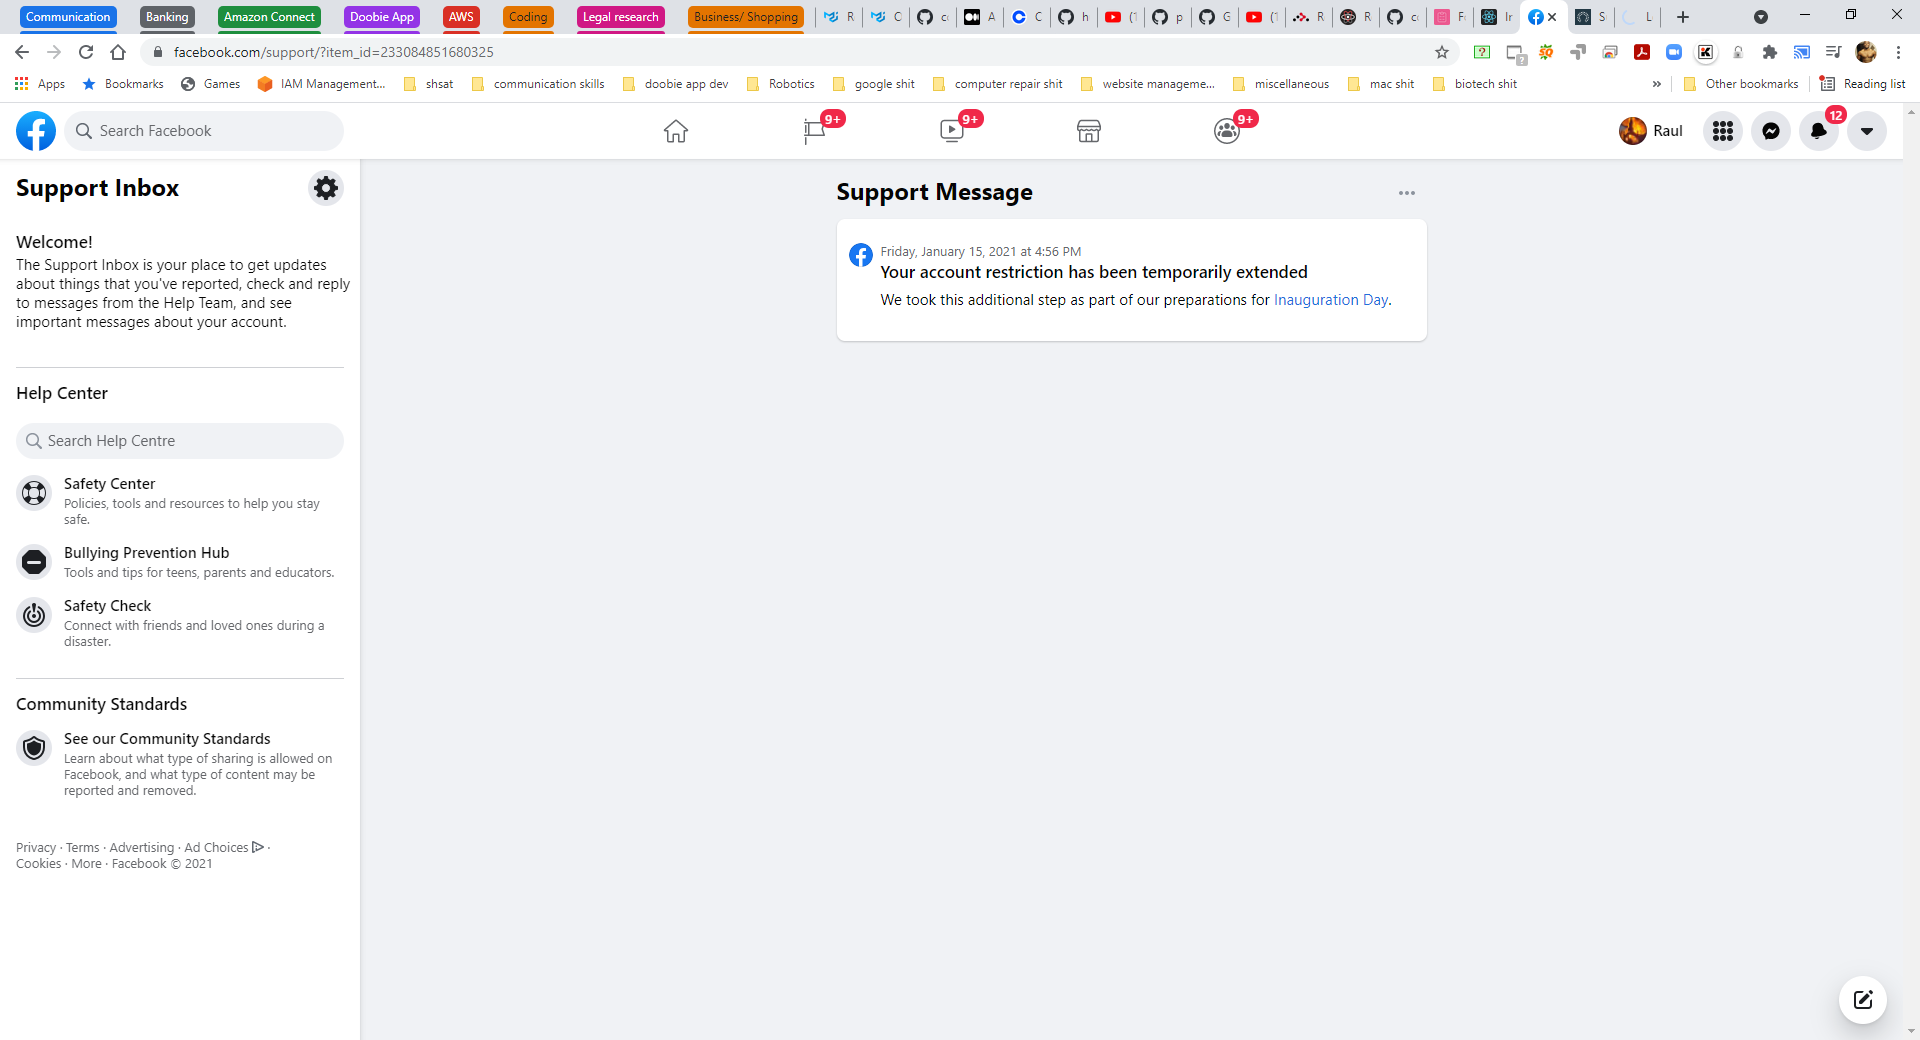
Task: Open Raul's profile
Action: (x=1651, y=131)
